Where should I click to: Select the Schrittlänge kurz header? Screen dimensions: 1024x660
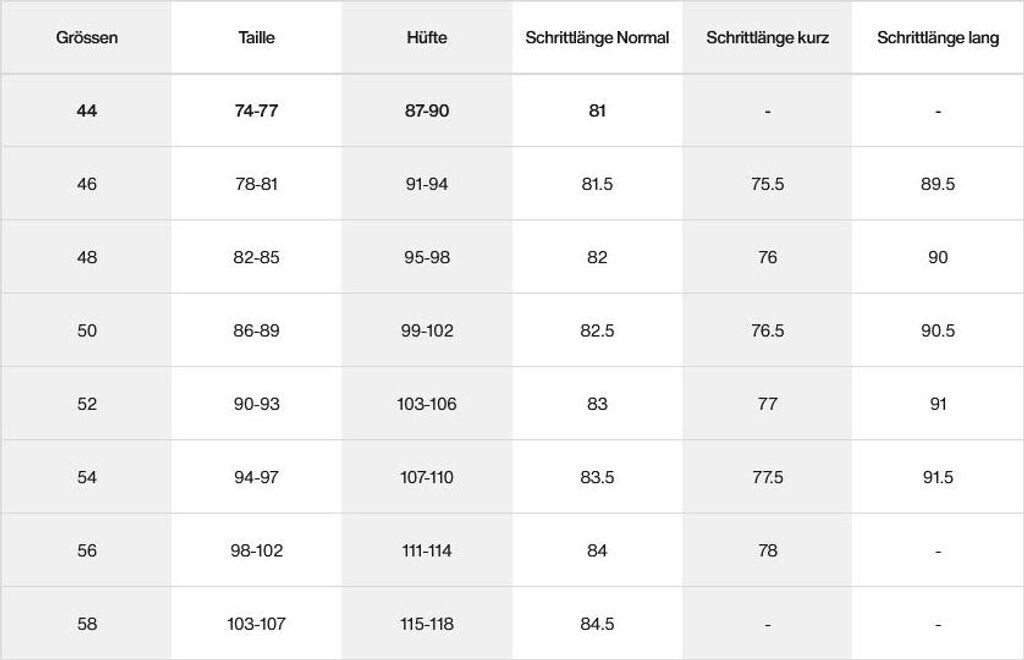[767, 38]
